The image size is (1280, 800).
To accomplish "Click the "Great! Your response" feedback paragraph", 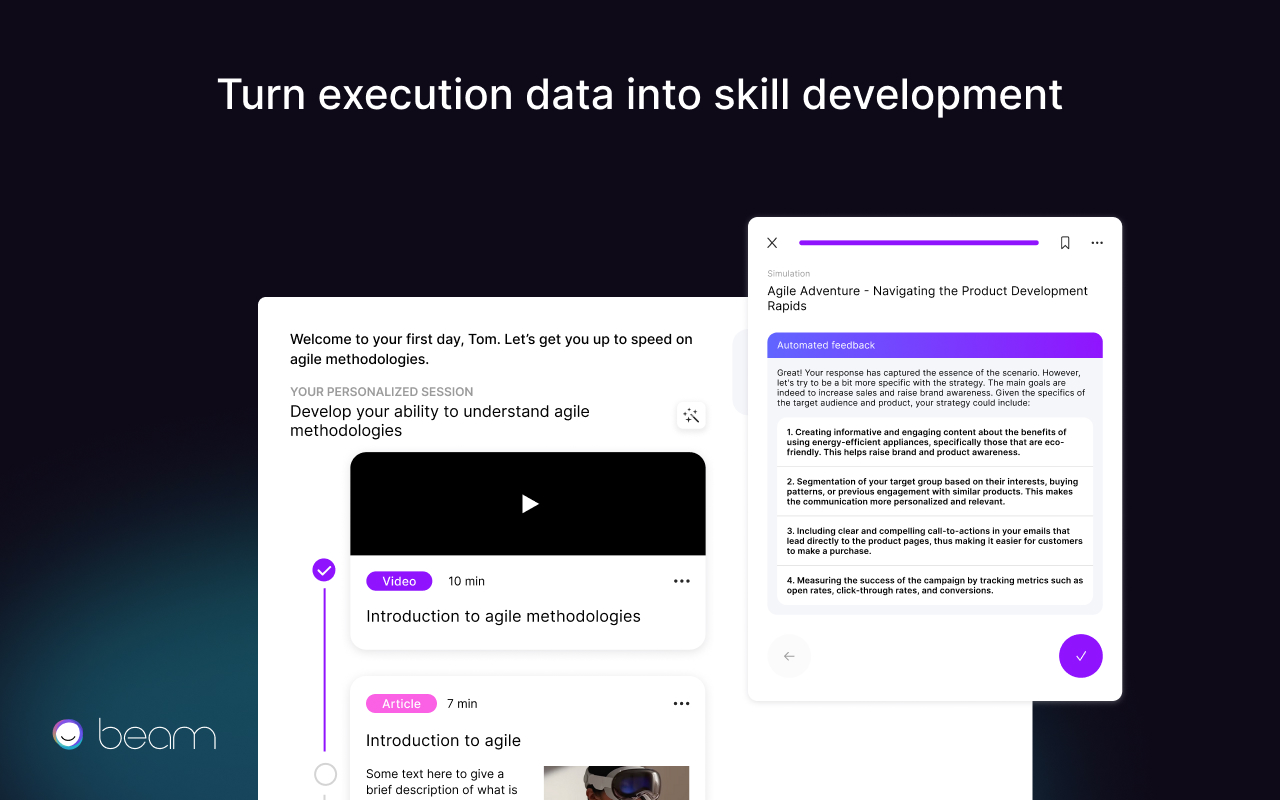I will point(931,388).
